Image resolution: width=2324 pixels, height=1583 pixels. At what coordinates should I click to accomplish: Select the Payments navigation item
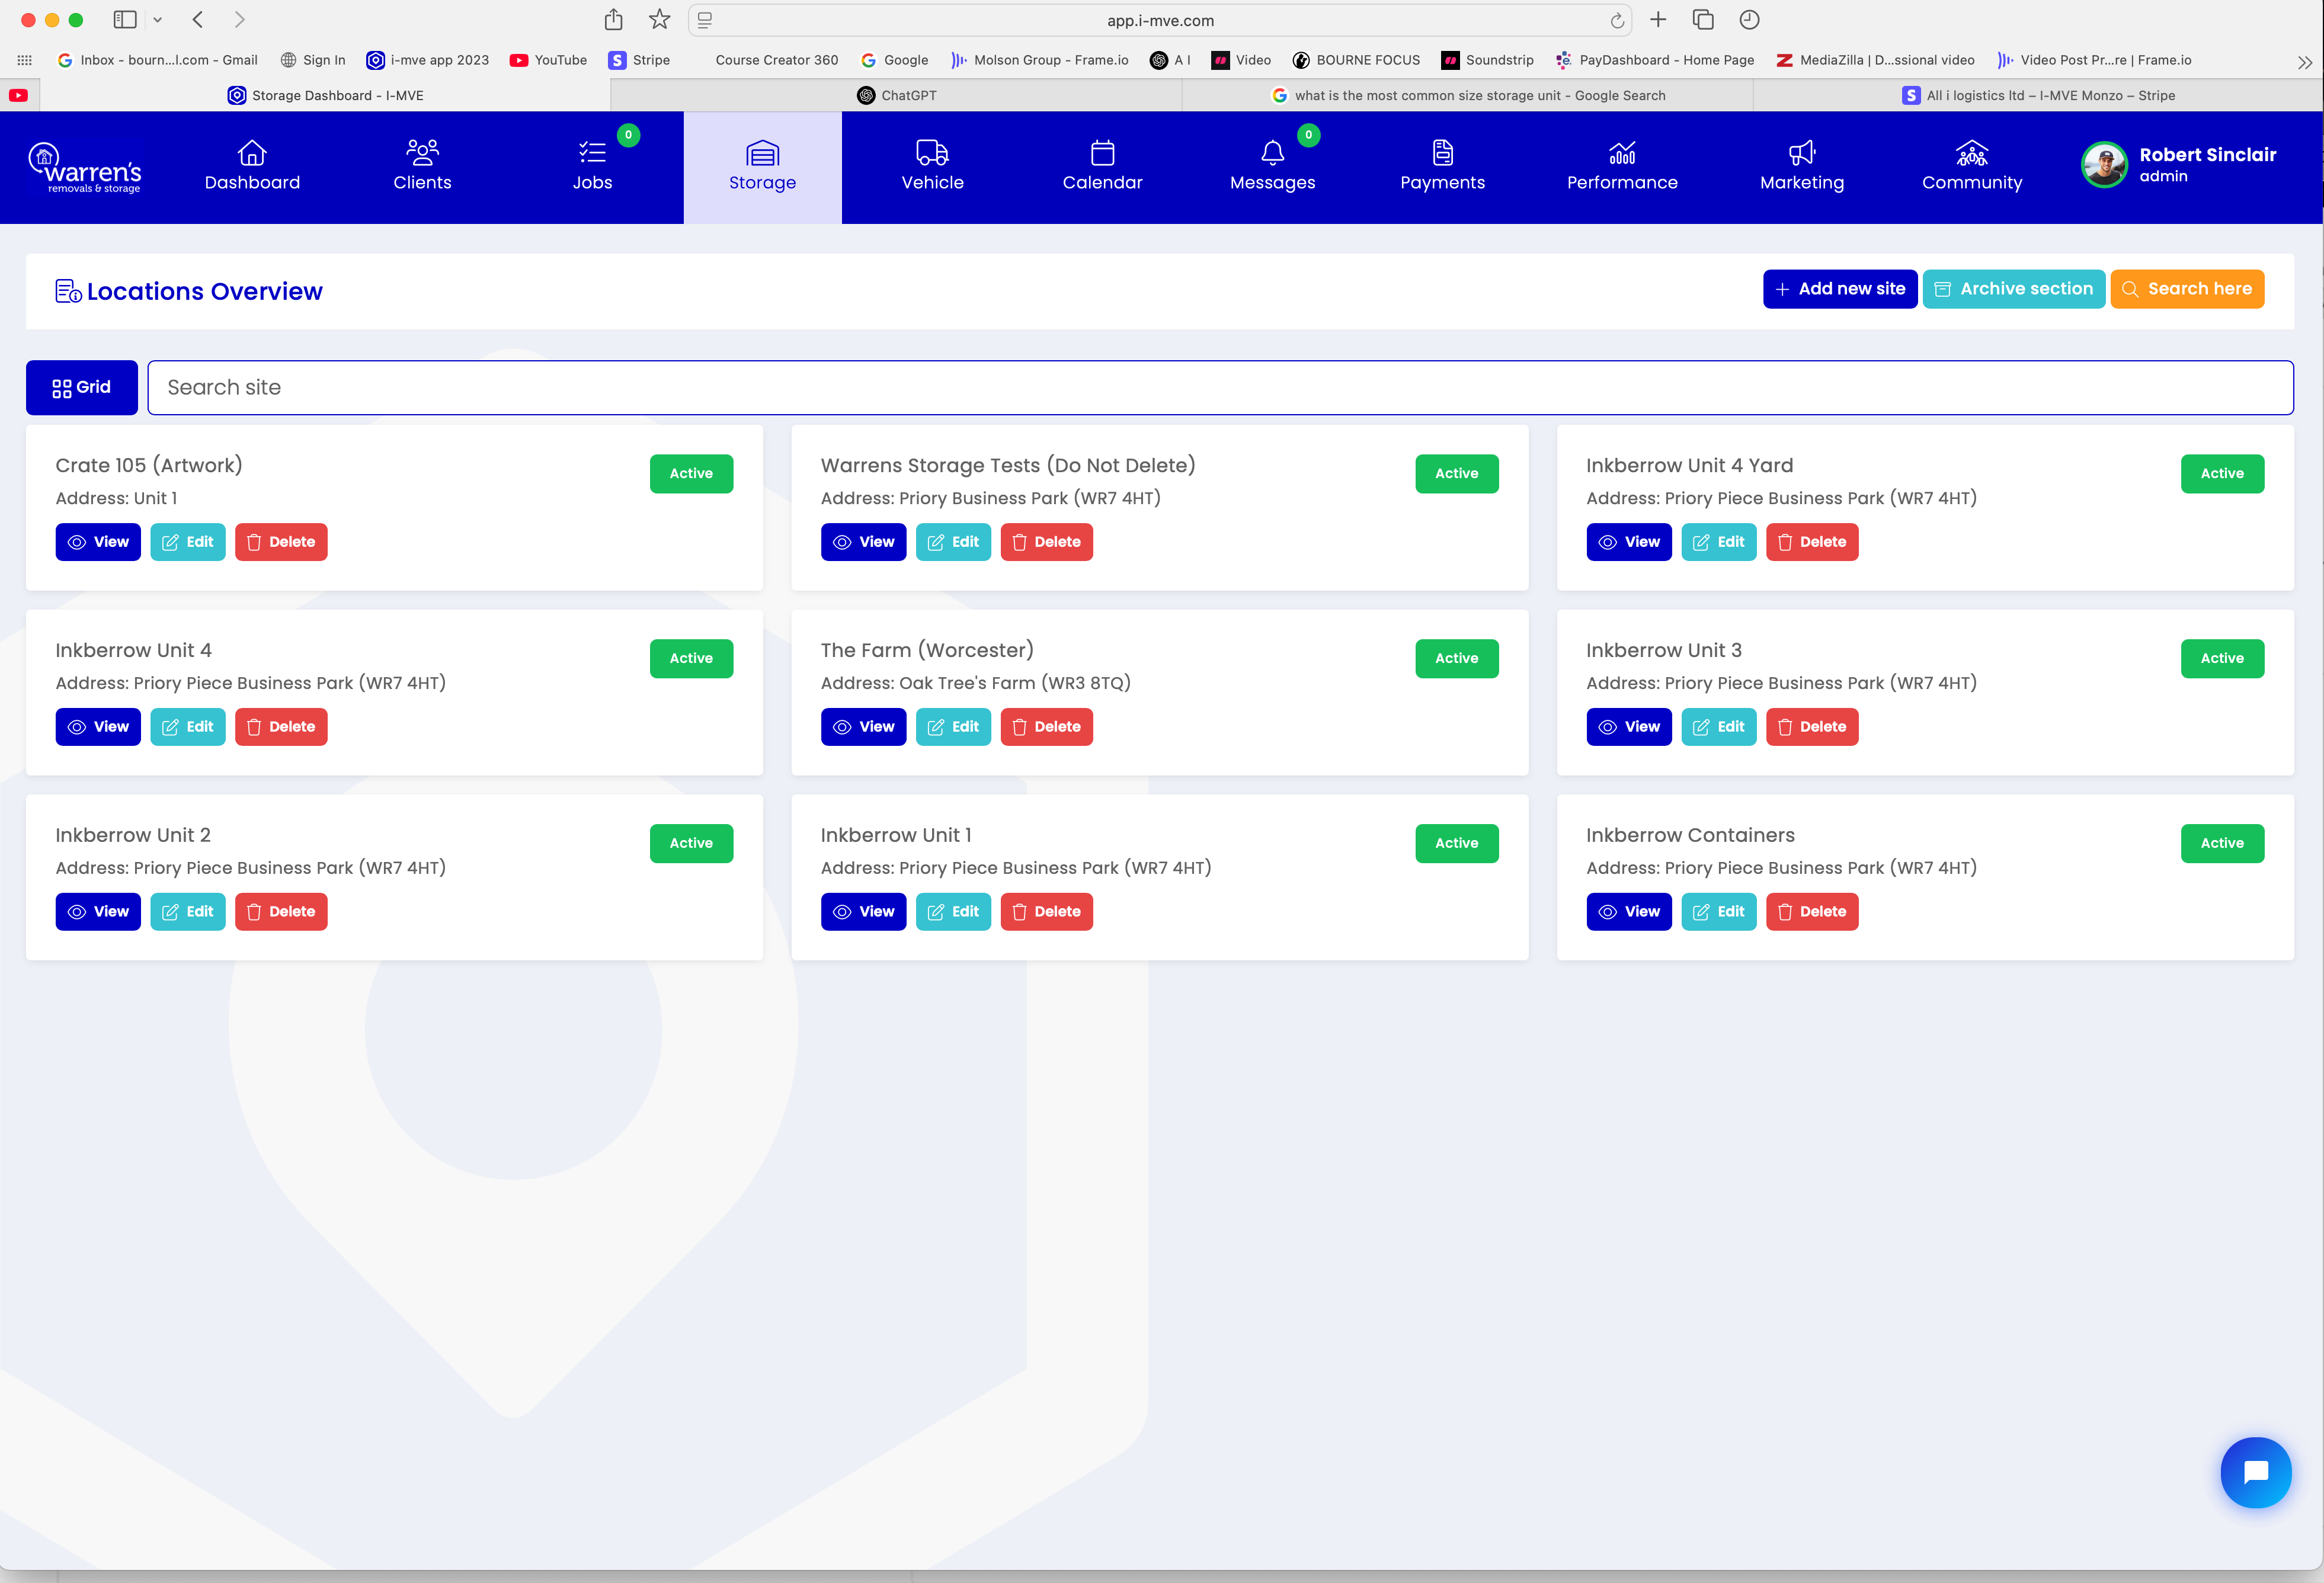click(x=1442, y=166)
